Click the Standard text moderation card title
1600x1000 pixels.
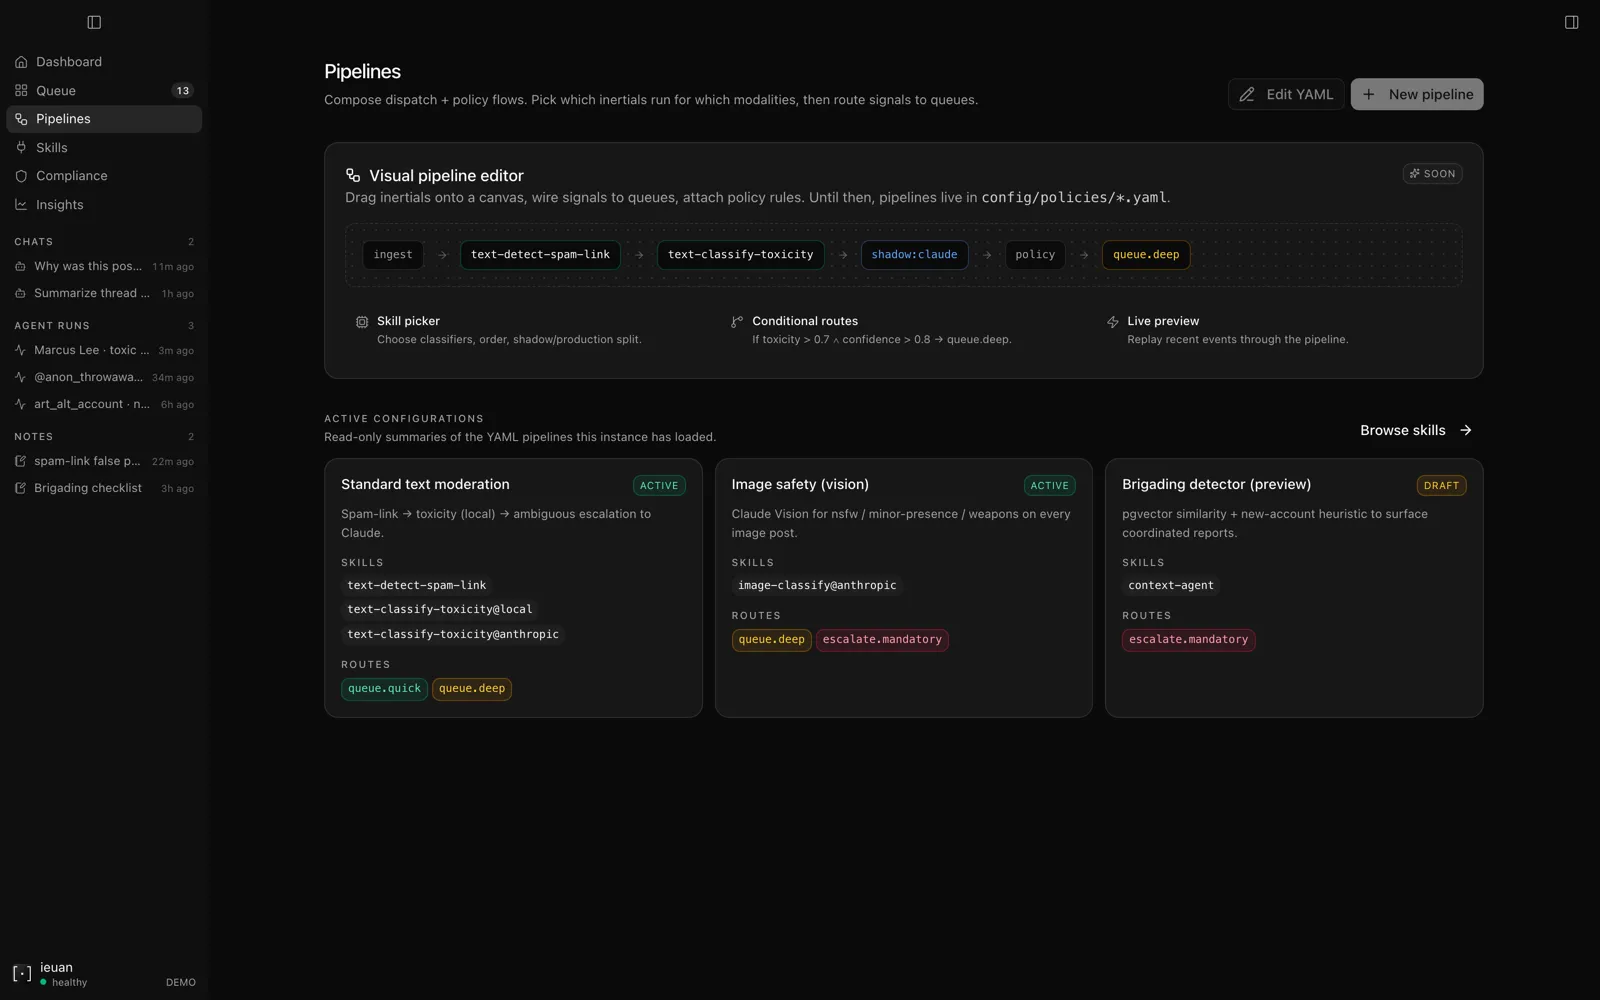click(425, 484)
